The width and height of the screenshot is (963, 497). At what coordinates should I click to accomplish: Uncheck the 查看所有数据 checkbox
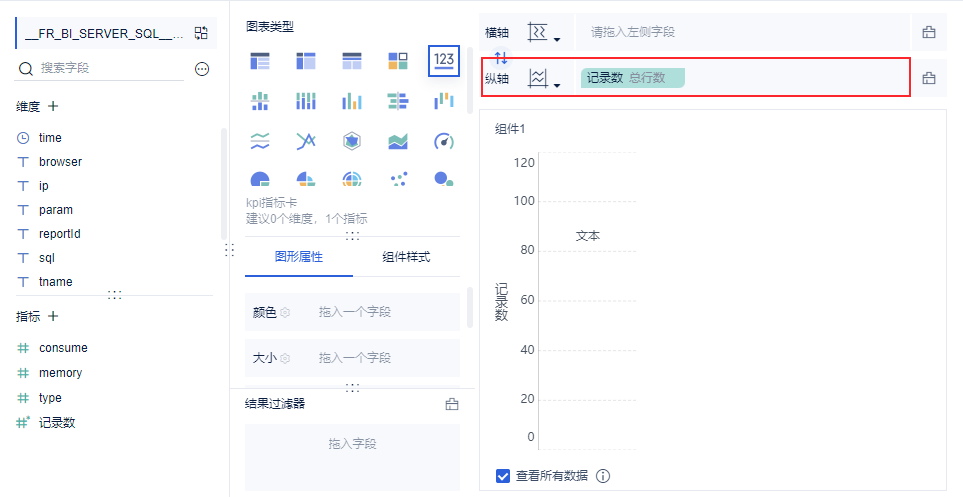pos(503,476)
